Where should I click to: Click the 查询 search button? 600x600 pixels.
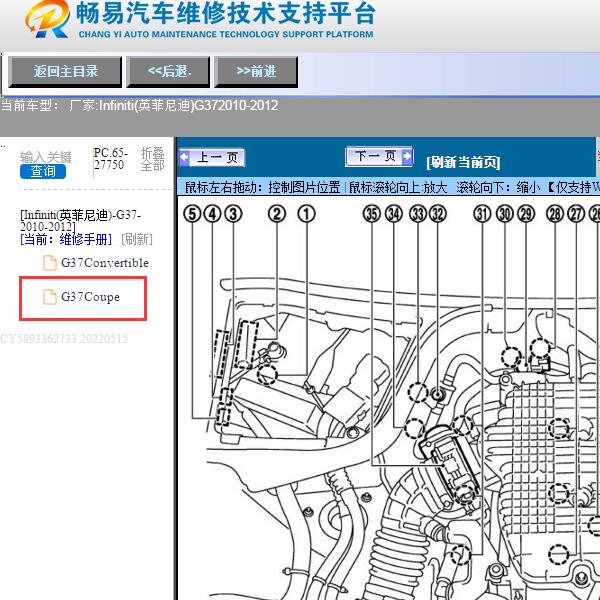43,171
